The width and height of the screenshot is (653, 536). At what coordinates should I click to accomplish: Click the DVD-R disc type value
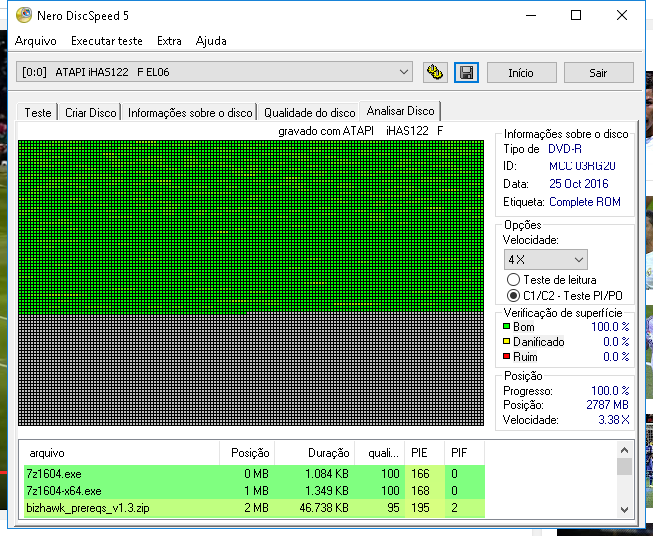[565, 149]
